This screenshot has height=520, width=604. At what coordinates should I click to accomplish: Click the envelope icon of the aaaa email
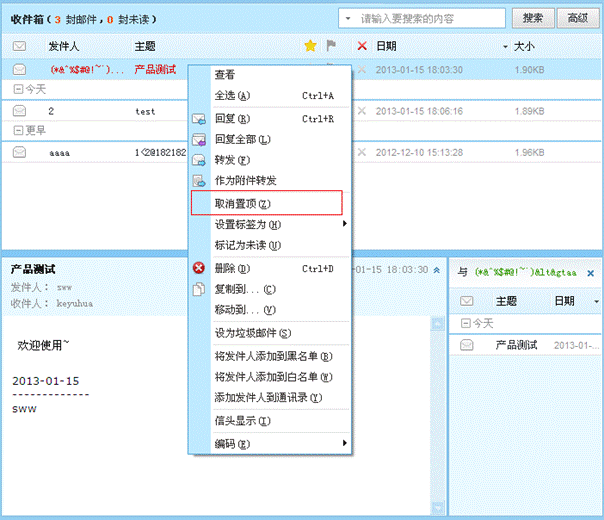click(19, 152)
